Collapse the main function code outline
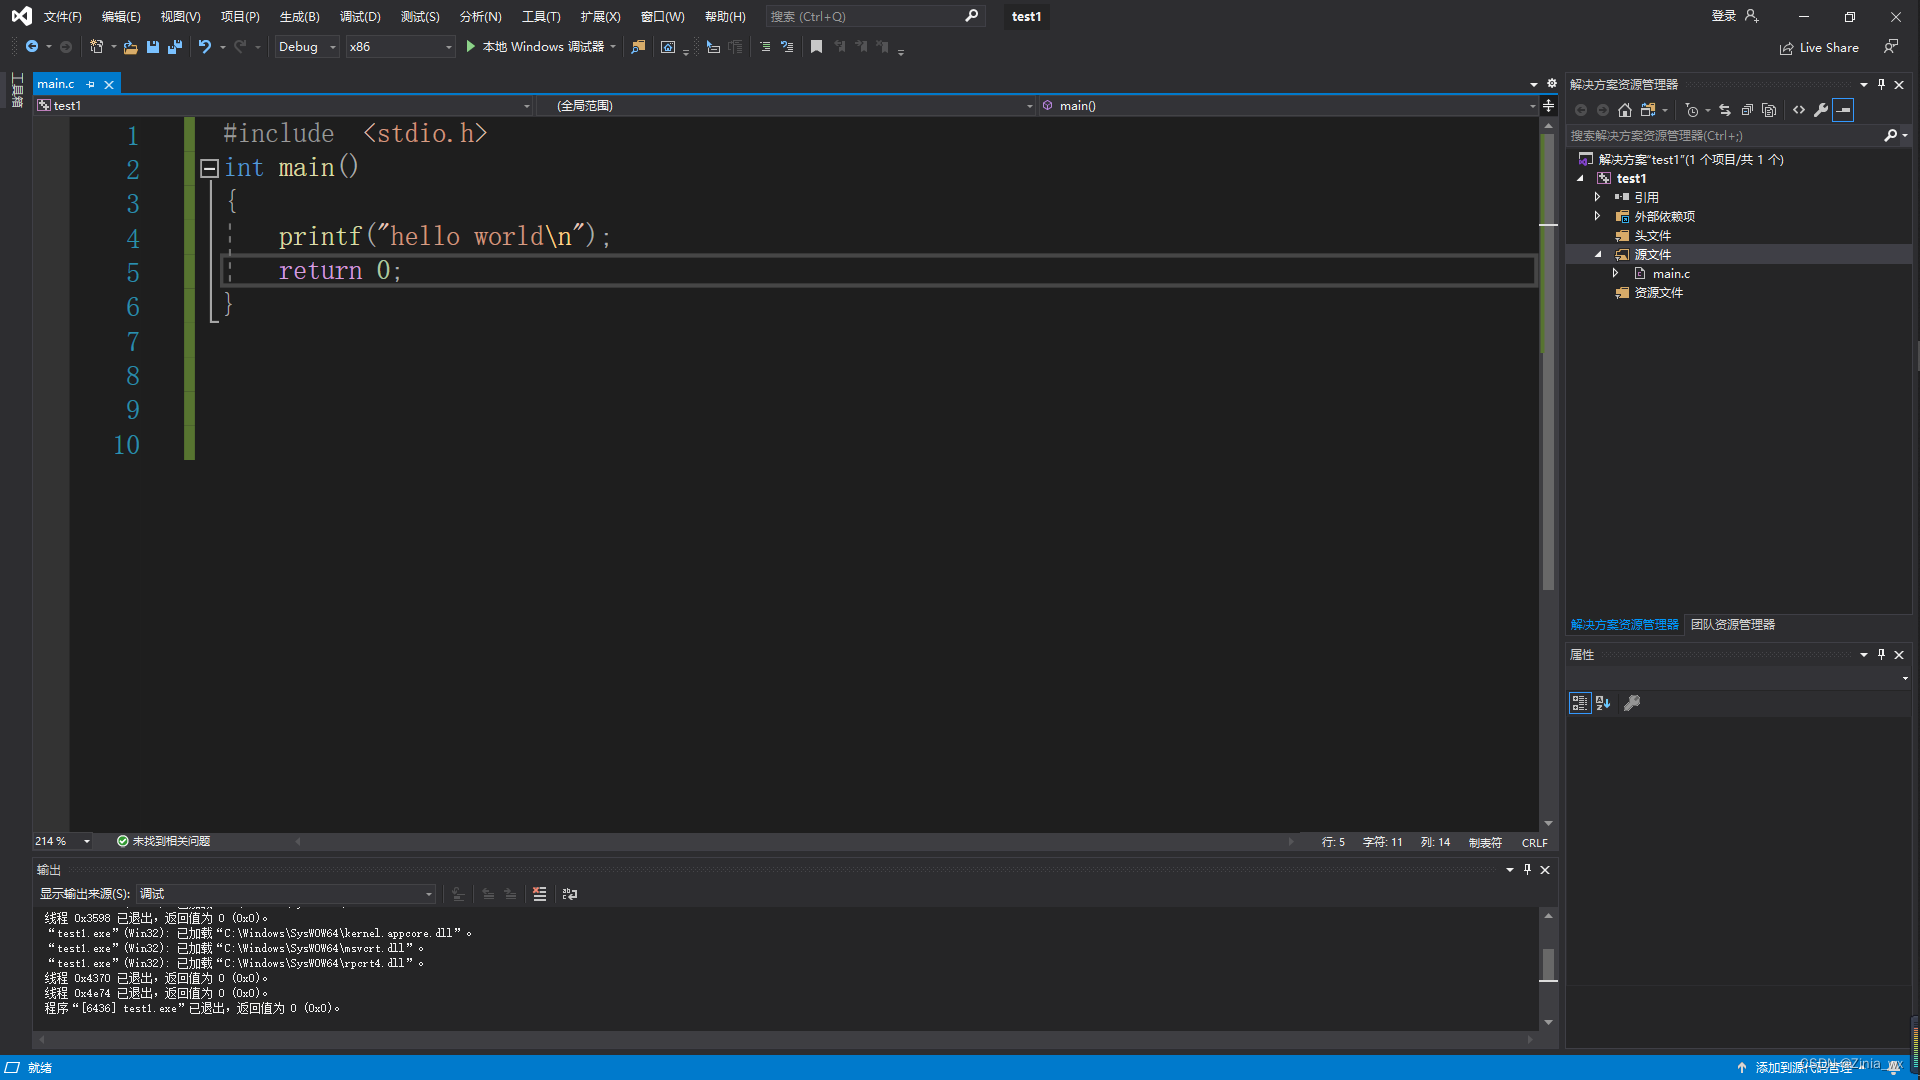The image size is (1920, 1080). [210, 168]
